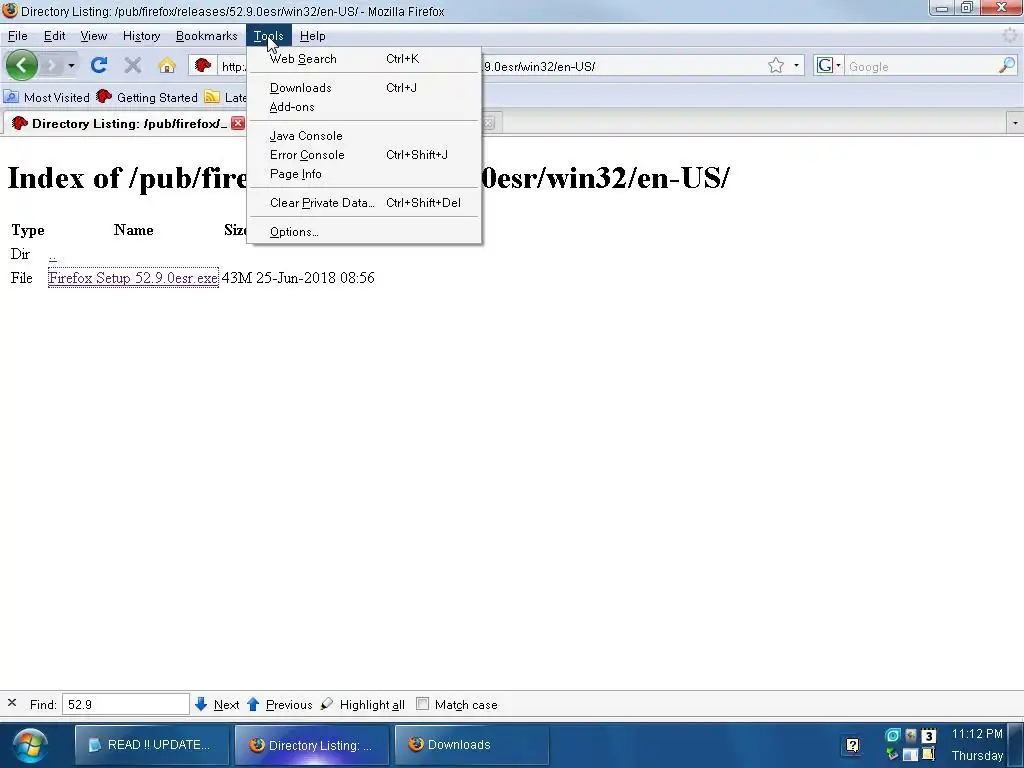Reload the page with the blue Reload icon
The image size is (1024, 768).
(99, 65)
